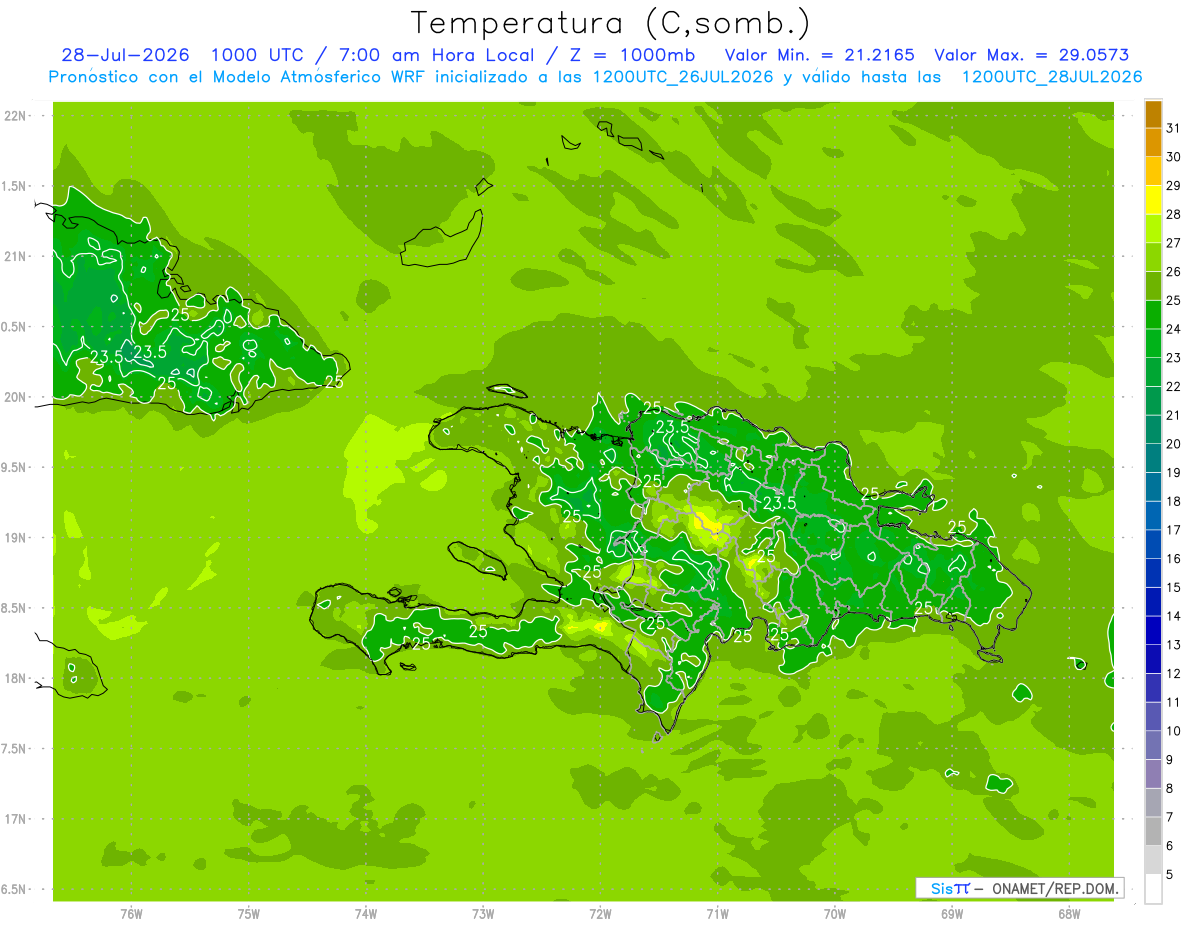Viewport: 1200px width, 927px height.
Task: Click the "Temperatura (C,somb.)" map title
Action: [x=611, y=23]
